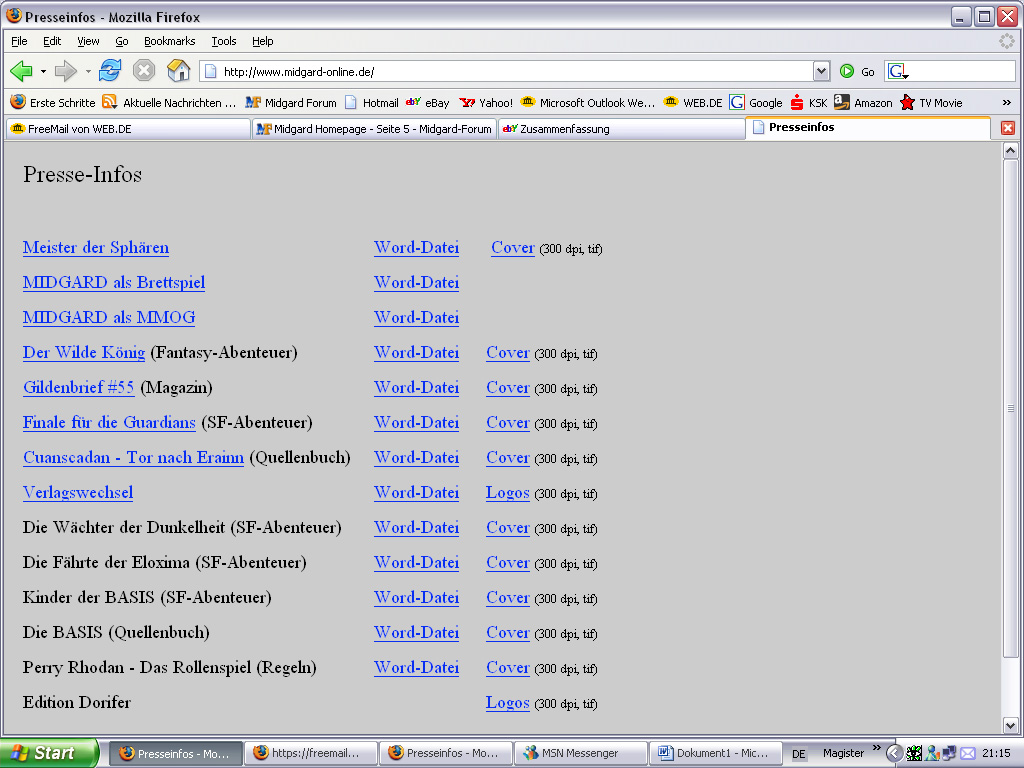Show hidden system tray icons arrow
This screenshot has width=1024, height=768.
coord(893,753)
